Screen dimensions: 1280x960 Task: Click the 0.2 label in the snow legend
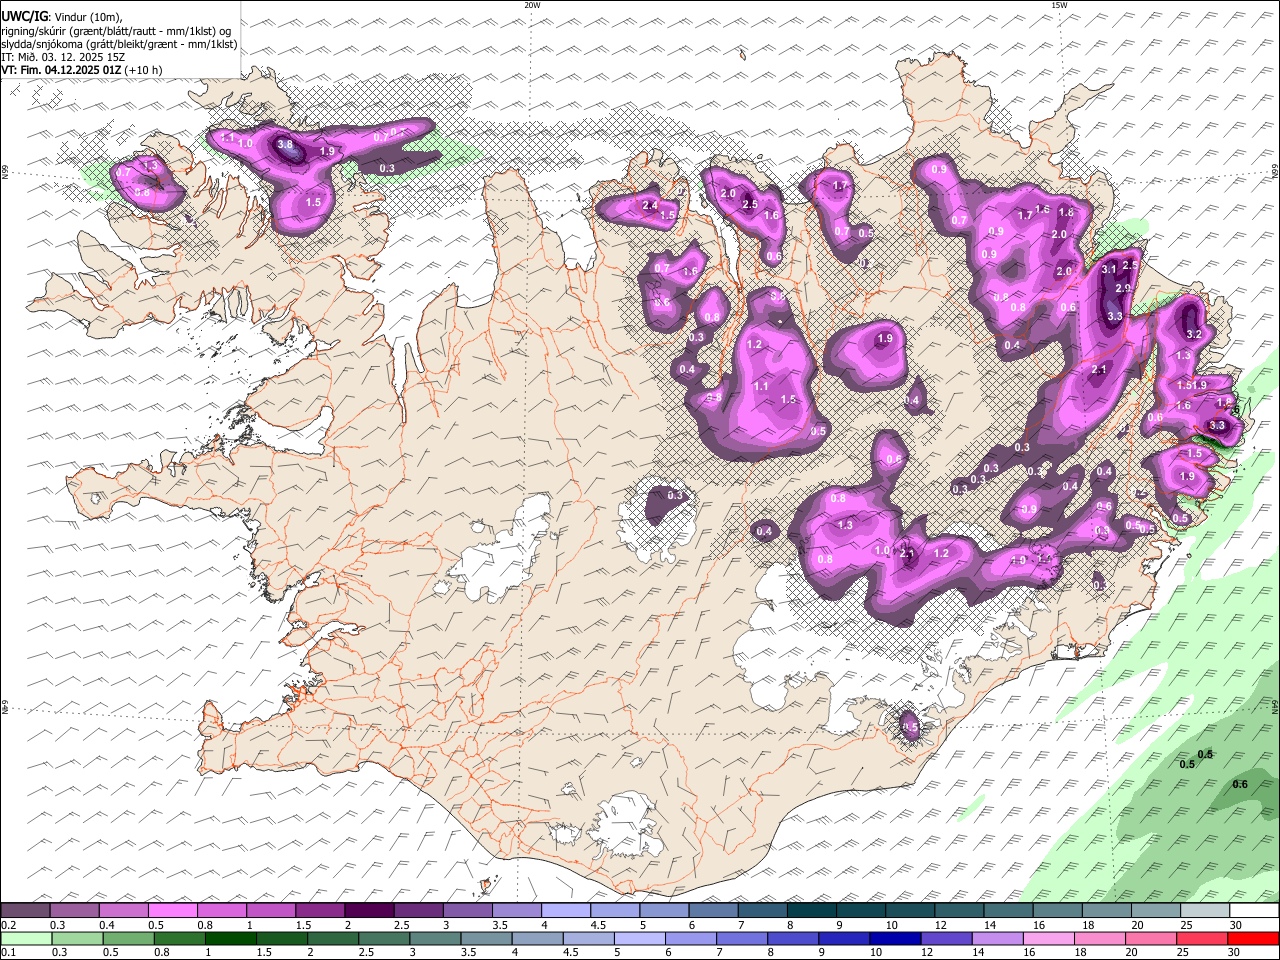[x=7, y=925]
